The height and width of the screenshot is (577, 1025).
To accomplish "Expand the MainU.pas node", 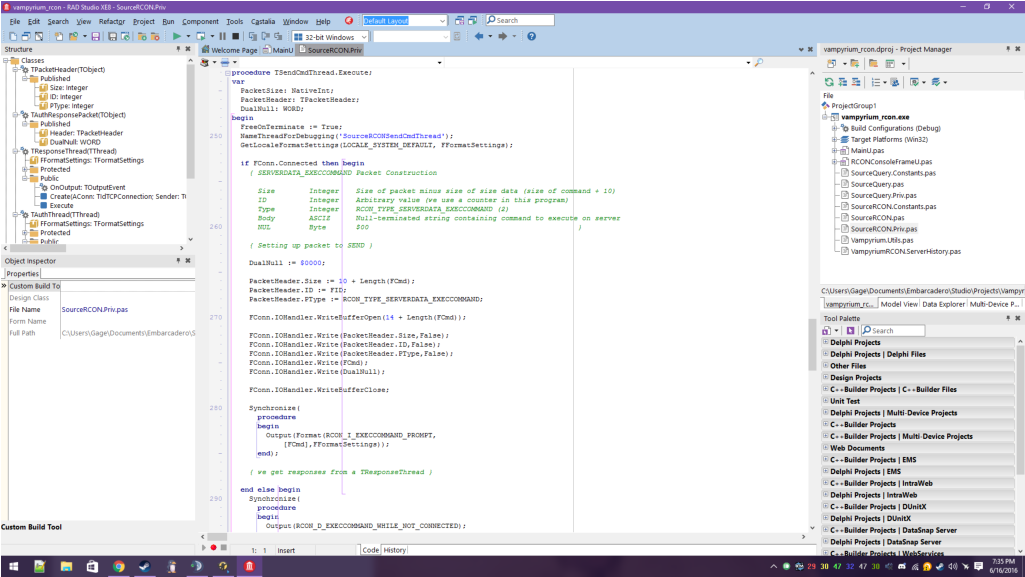I will [834, 150].
